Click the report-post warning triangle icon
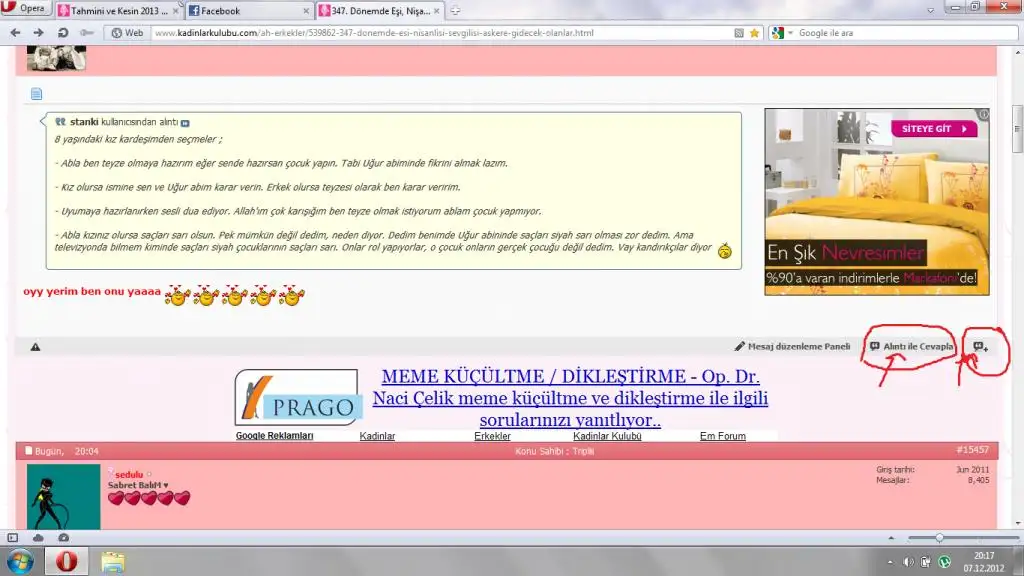 click(x=35, y=347)
